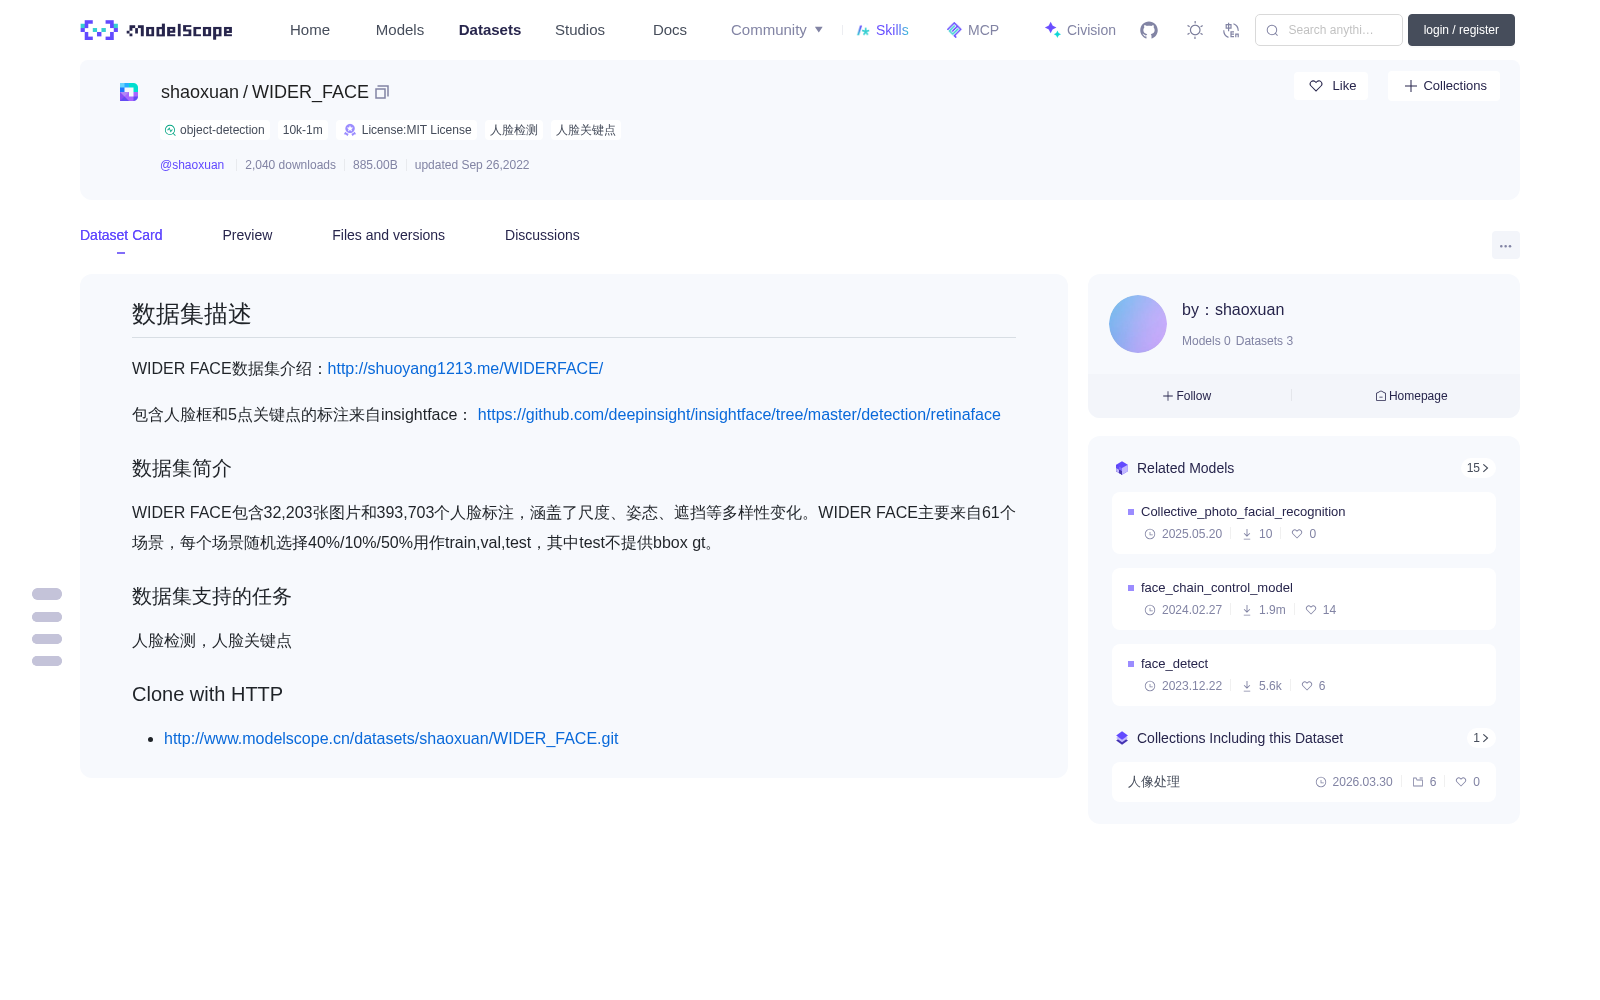Click the updated Sep 26,2022 text
The image size is (1600, 1000).
click(472, 165)
